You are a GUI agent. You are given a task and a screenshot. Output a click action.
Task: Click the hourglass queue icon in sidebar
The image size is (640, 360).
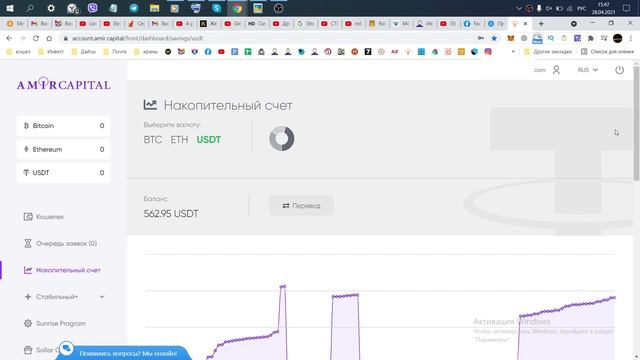coord(28,243)
